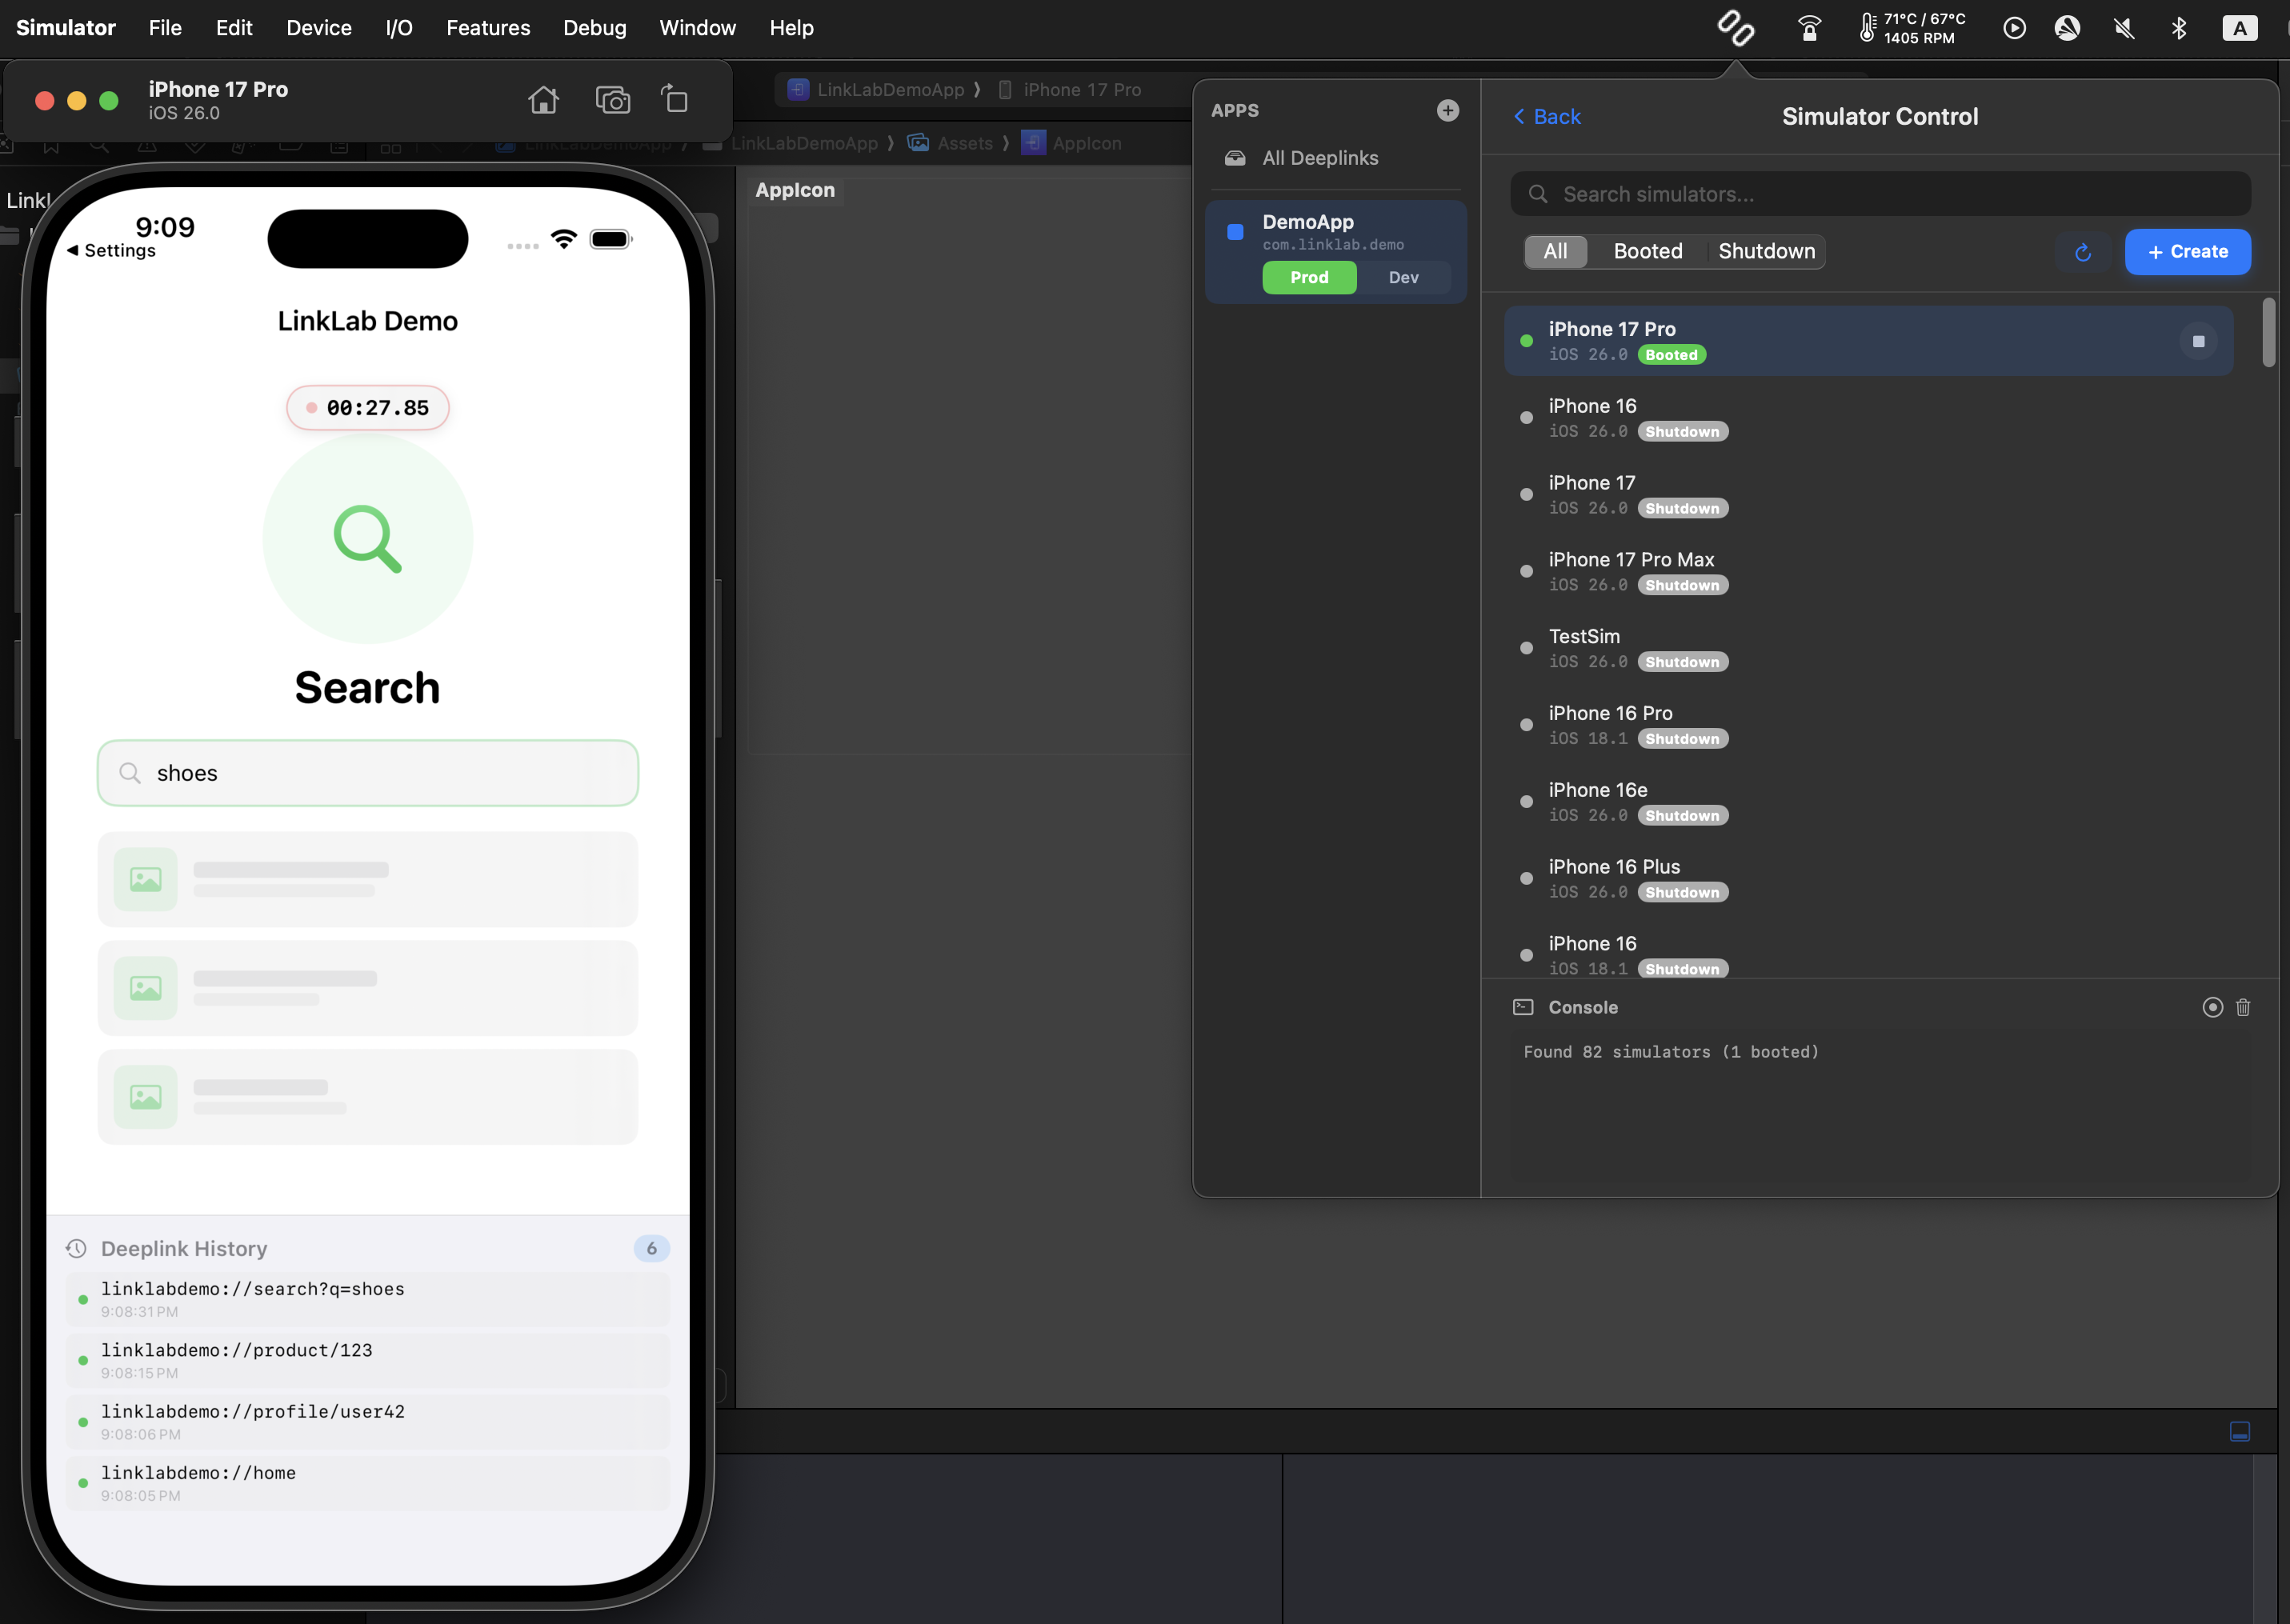Expand the Deeplink History section
Image resolution: width=2290 pixels, height=1624 pixels.
(183, 1248)
